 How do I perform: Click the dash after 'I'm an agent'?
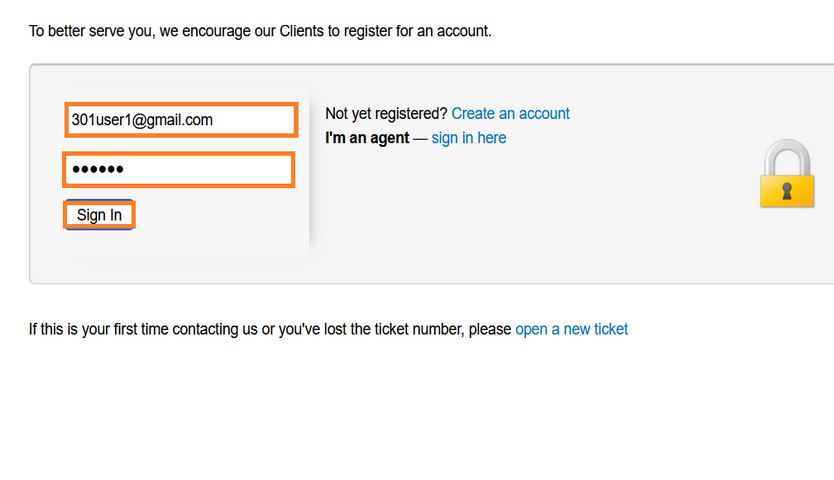coord(420,138)
